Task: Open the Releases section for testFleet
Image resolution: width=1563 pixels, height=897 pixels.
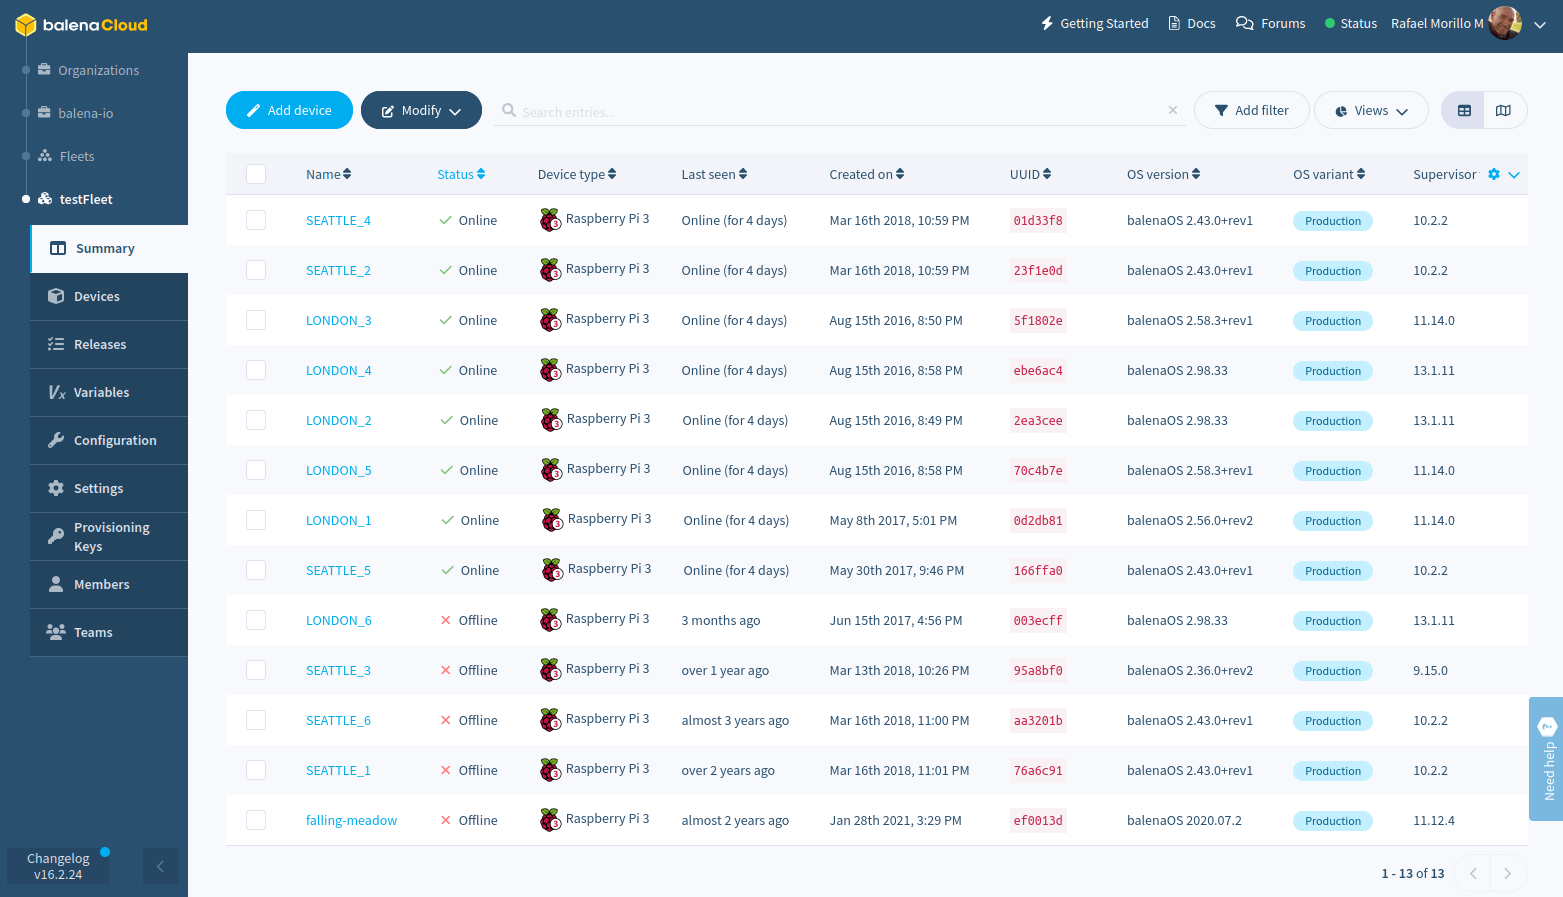Action: 99,344
